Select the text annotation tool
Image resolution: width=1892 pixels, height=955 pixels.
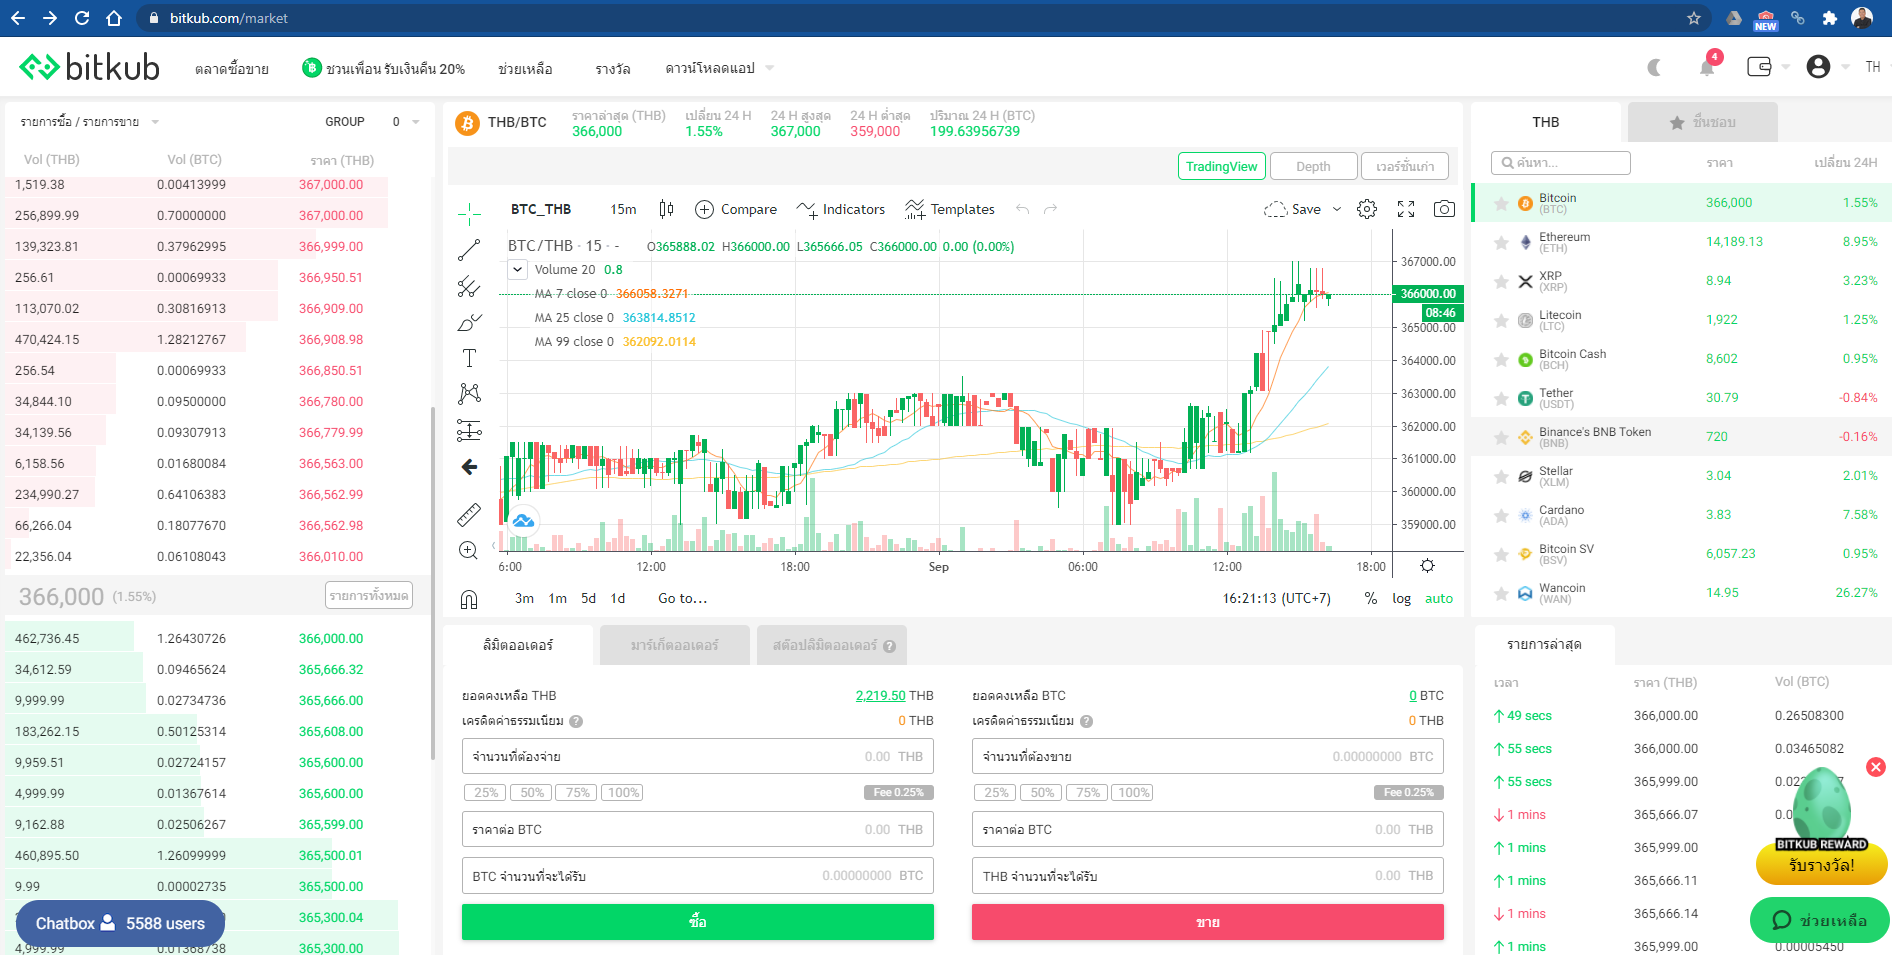[469, 358]
